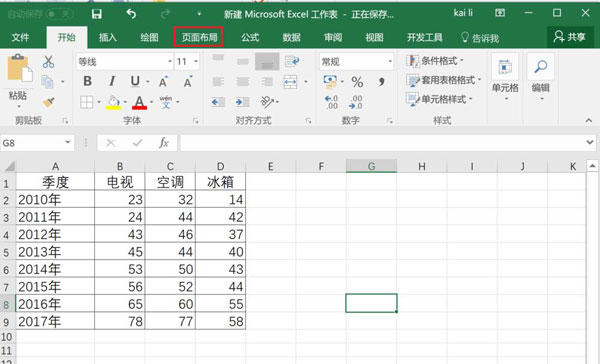Screen dimensions: 600x364
Task: Click the Increase Indent icon
Action: (242, 102)
